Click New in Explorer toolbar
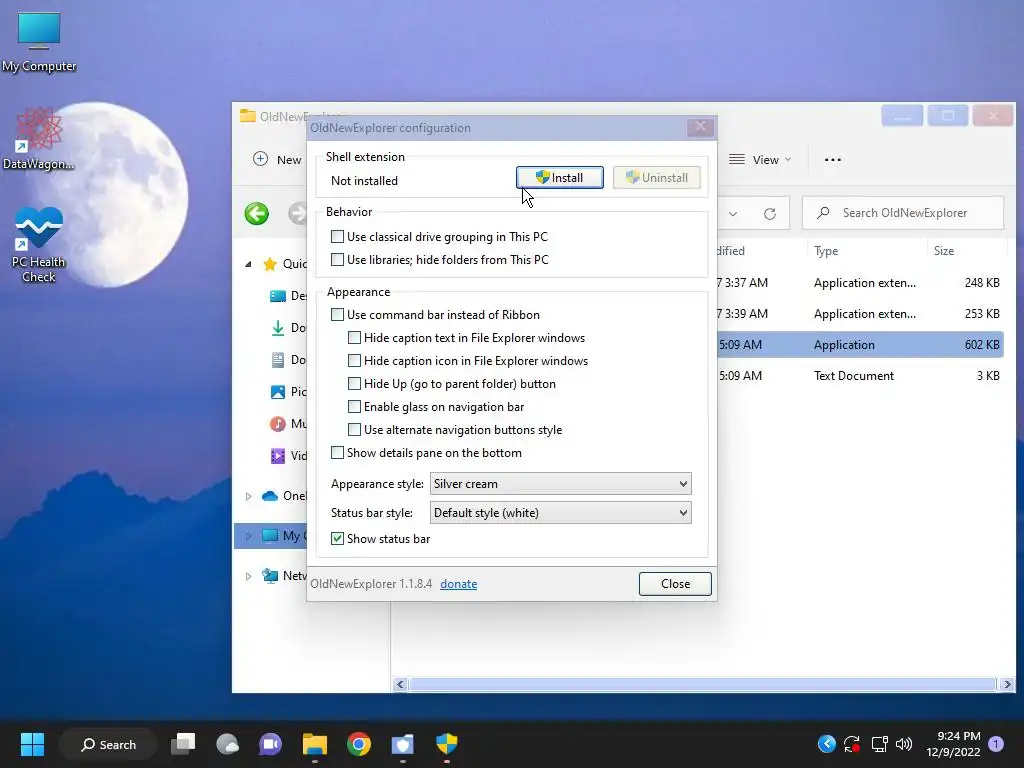This screenshot has width=1024, height=768. (x=278, y=160)
